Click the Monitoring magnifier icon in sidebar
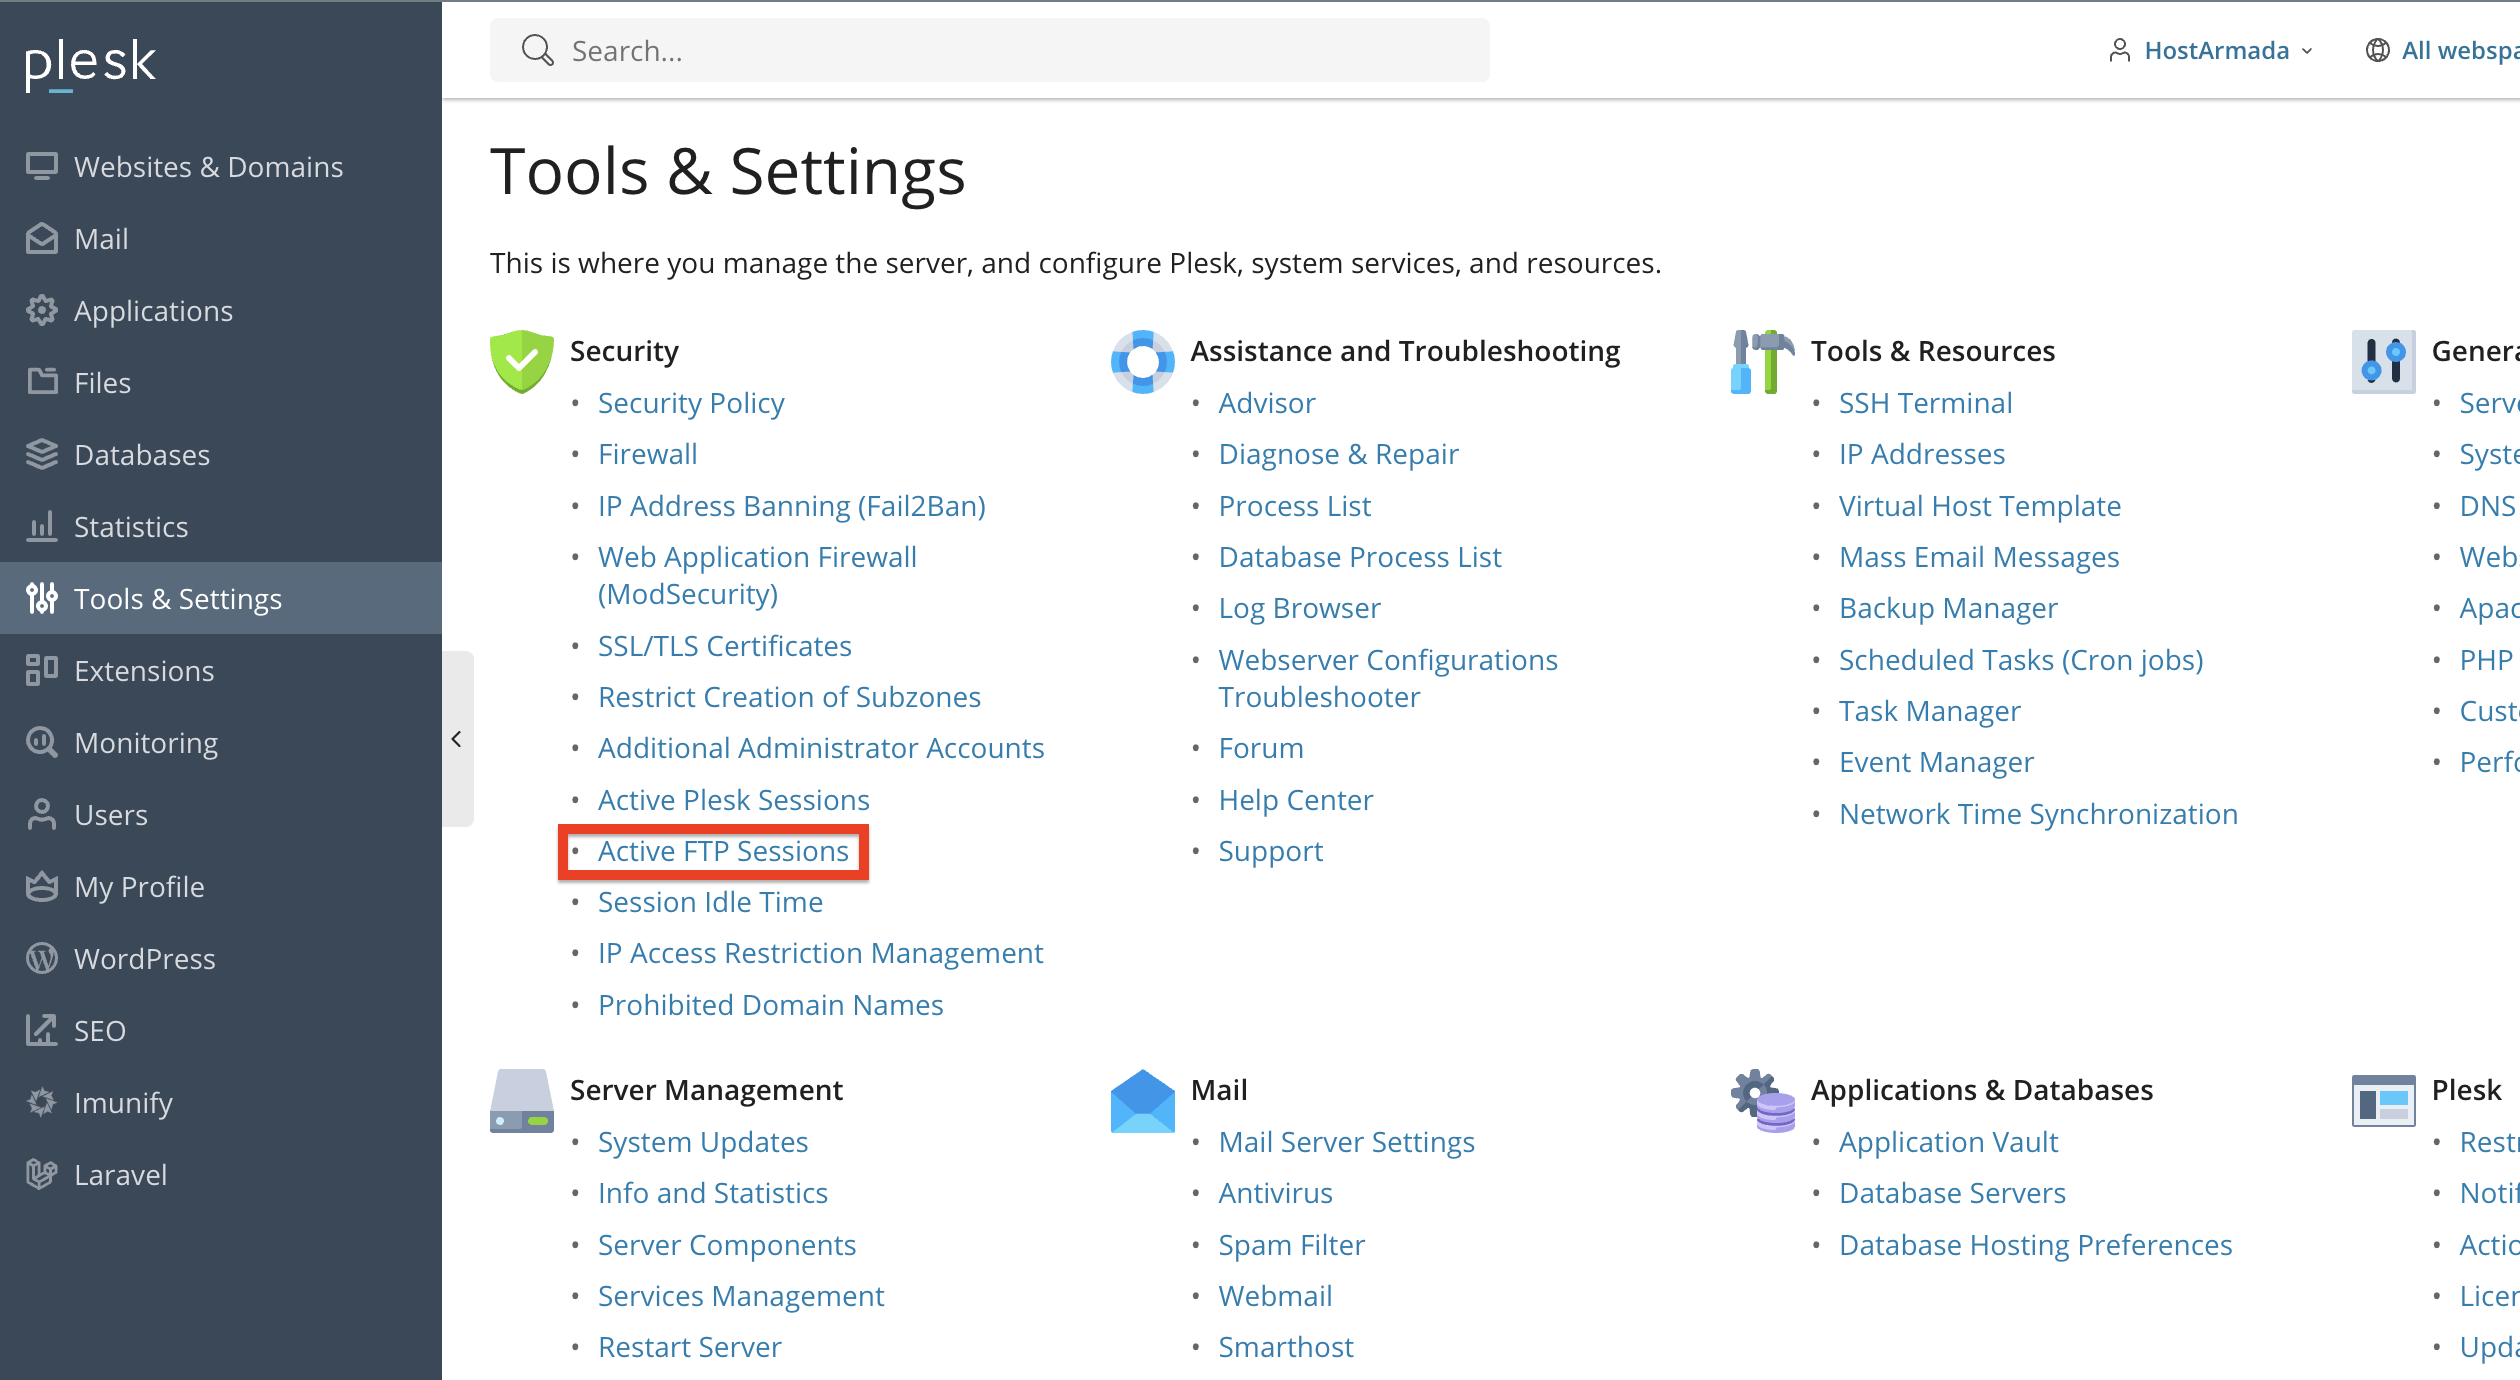 click(x=42, y=742)
